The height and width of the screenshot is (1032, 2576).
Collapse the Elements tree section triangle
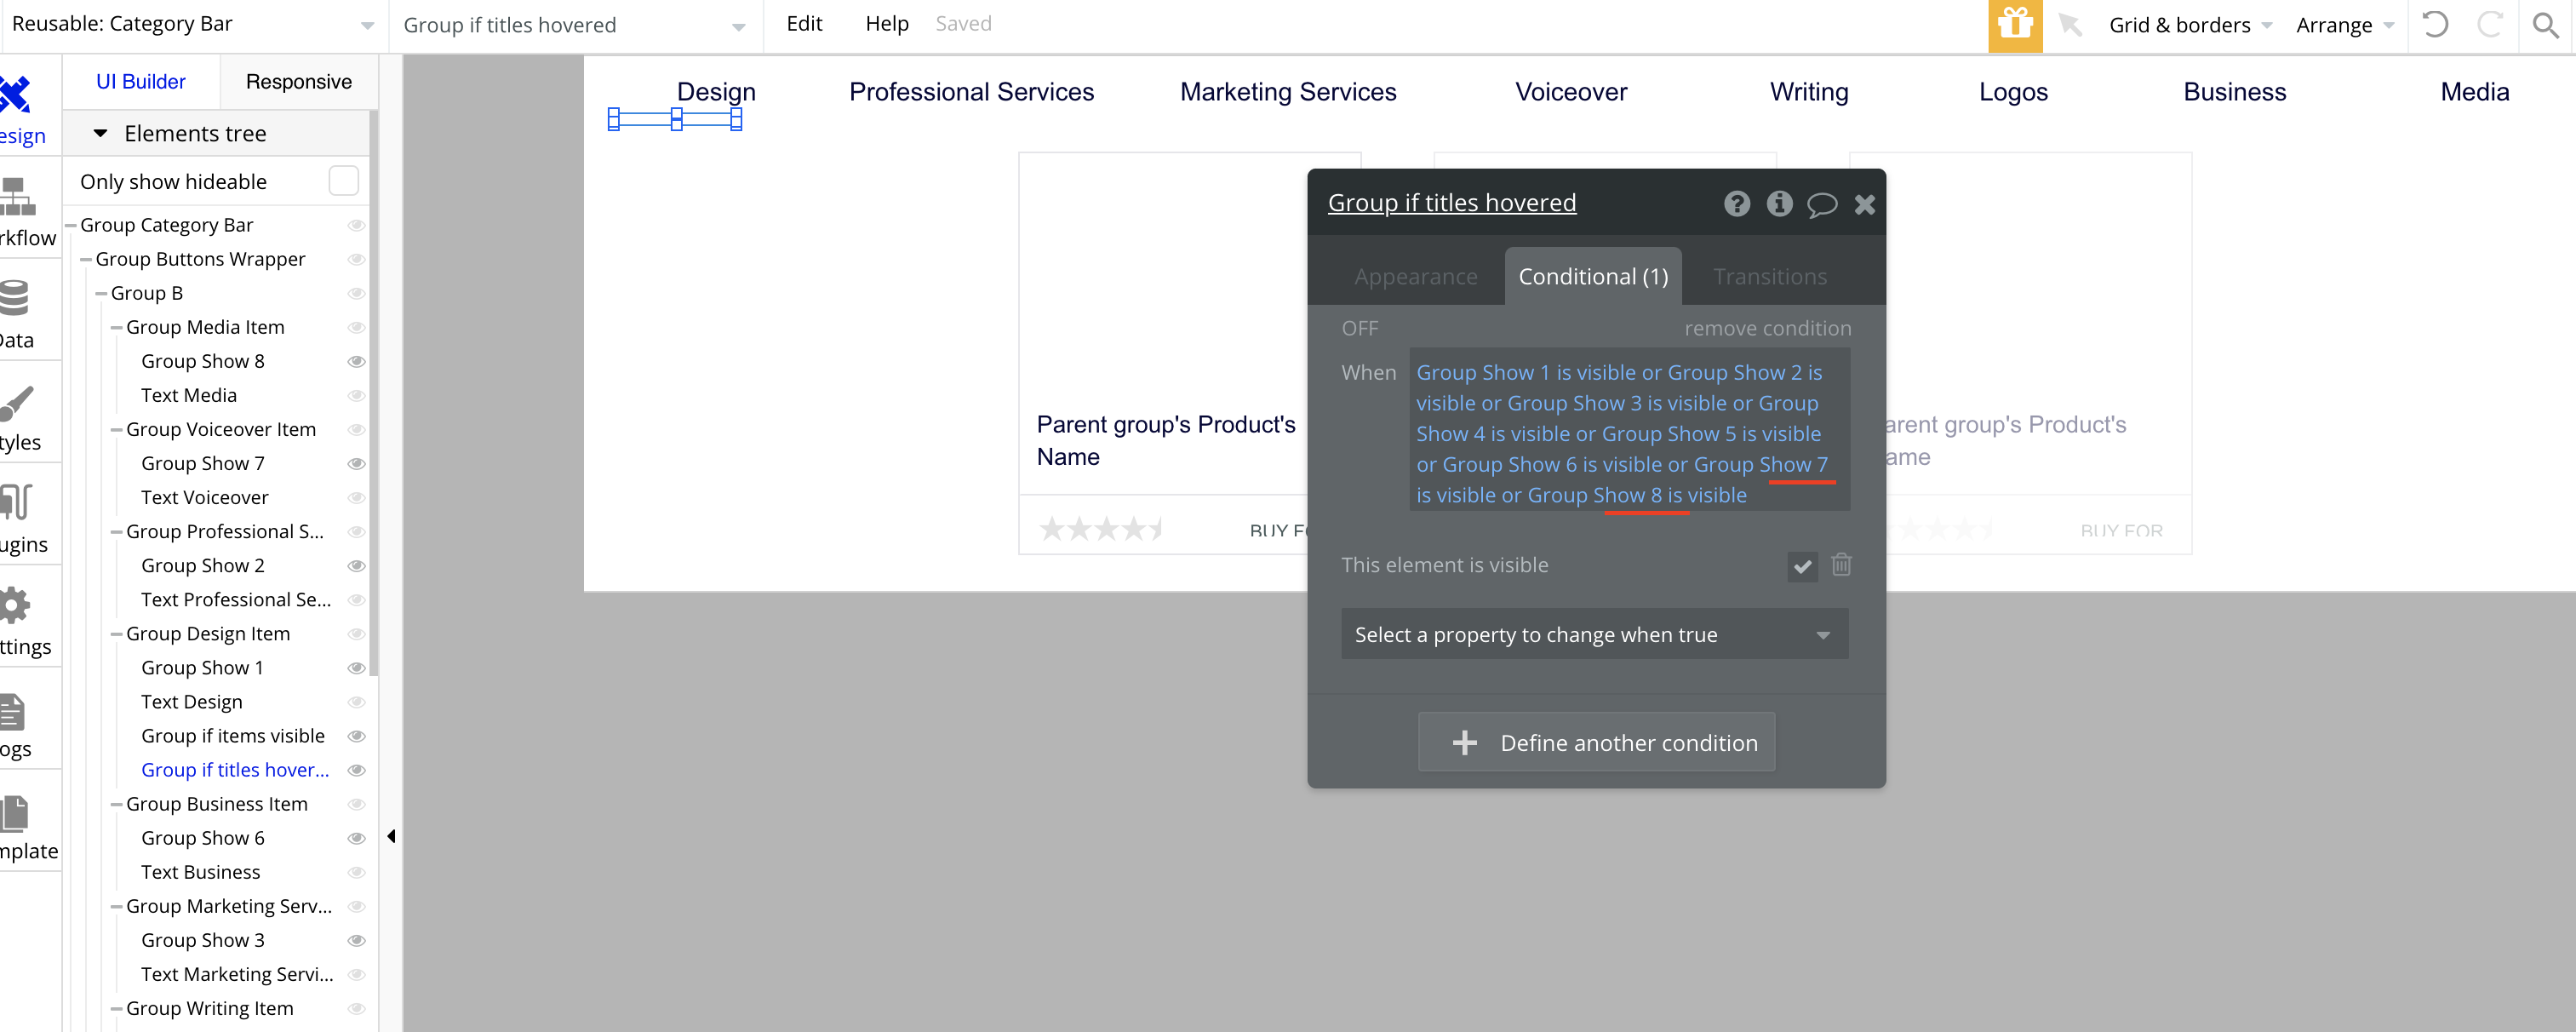100,133
